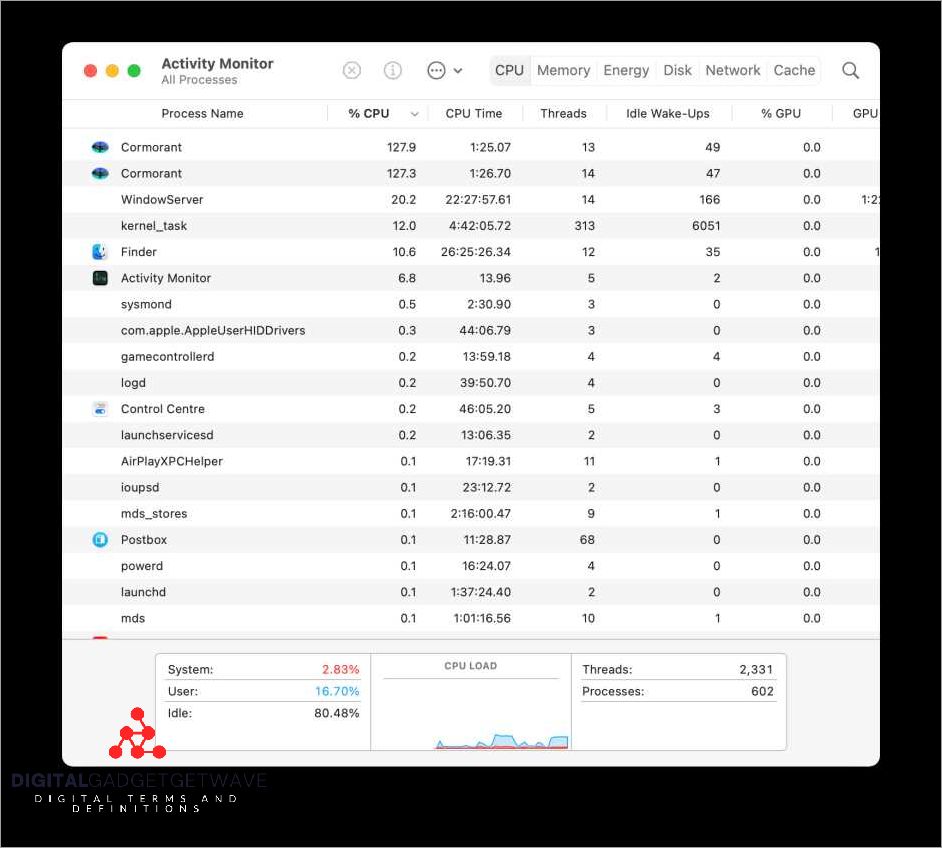This screenshot has height=848, width=942.
Task: Sort by the Process Name column header
Action: point(202,114)
